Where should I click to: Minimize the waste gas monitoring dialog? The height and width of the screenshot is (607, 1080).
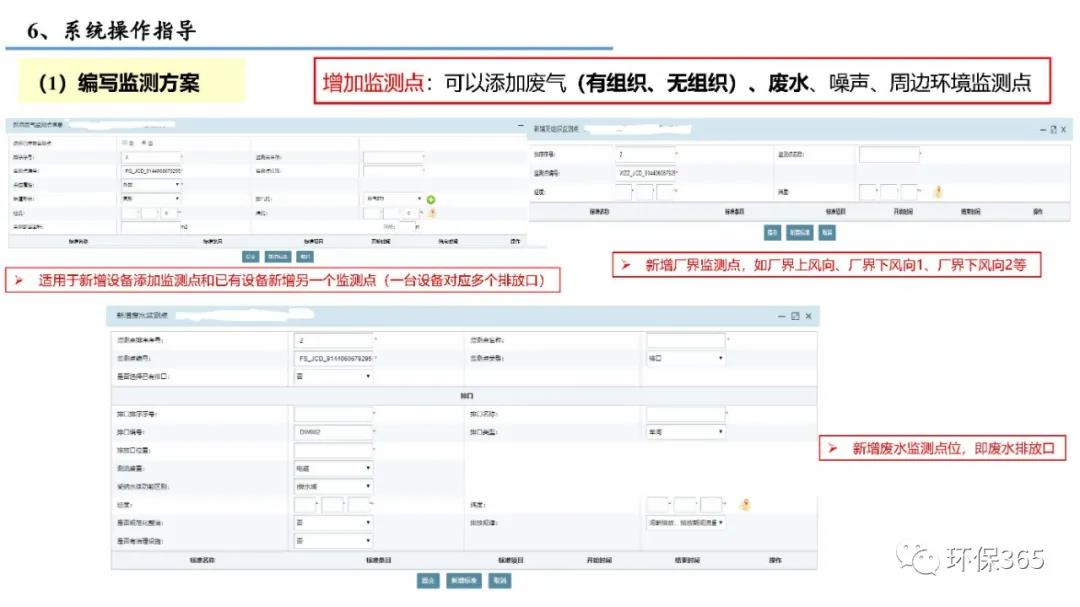pos(520,125)
